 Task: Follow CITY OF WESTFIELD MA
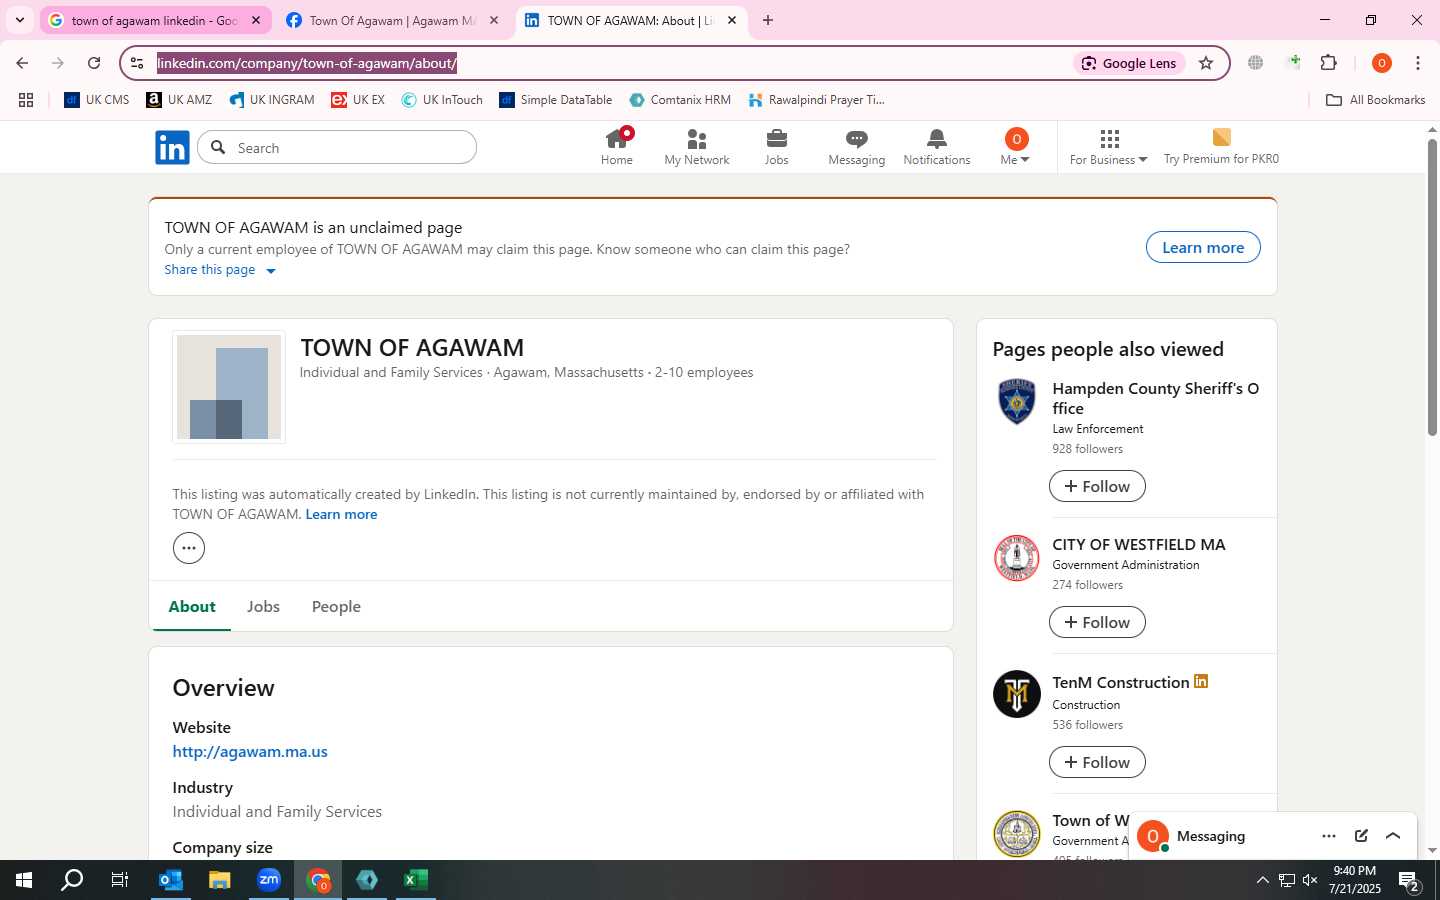coord(1097,622)
